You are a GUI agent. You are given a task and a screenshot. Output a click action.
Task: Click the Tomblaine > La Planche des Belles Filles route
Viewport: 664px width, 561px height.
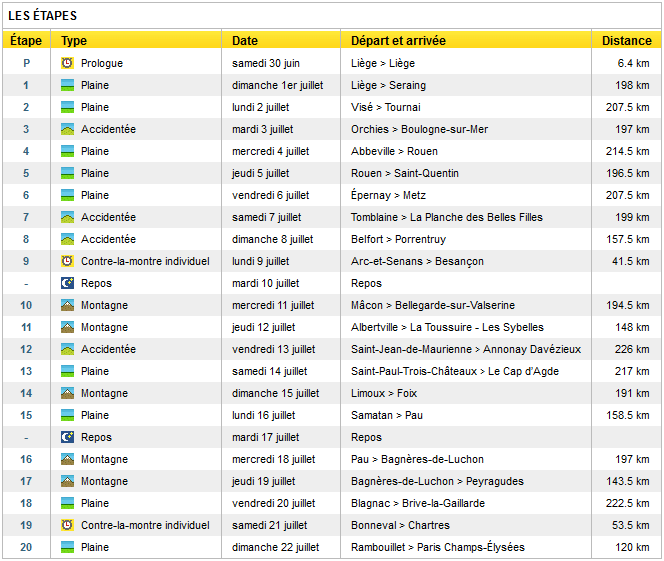tap(448, 217)
